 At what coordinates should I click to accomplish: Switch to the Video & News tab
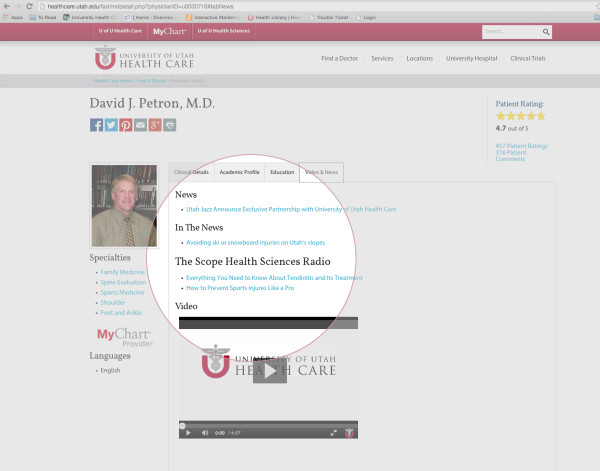pyautogui.click(x=321, y=172)
